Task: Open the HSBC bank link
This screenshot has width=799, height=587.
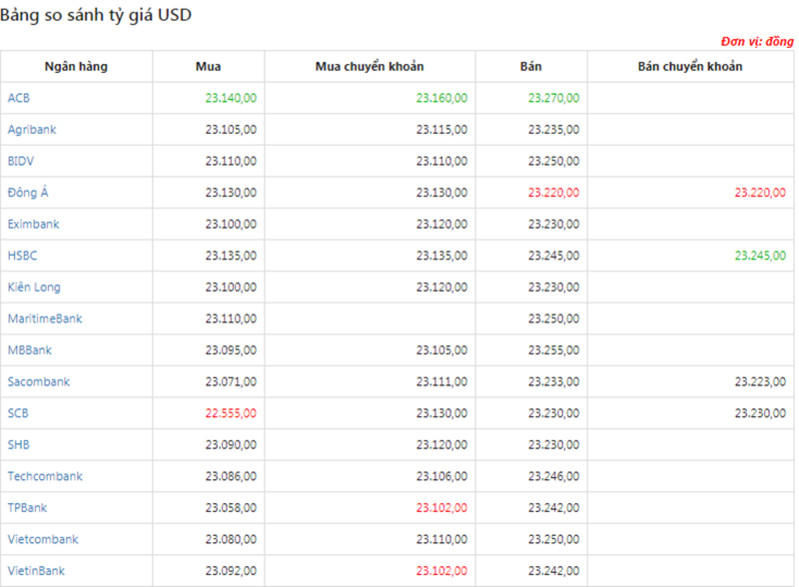Action: tap(22, 256)
